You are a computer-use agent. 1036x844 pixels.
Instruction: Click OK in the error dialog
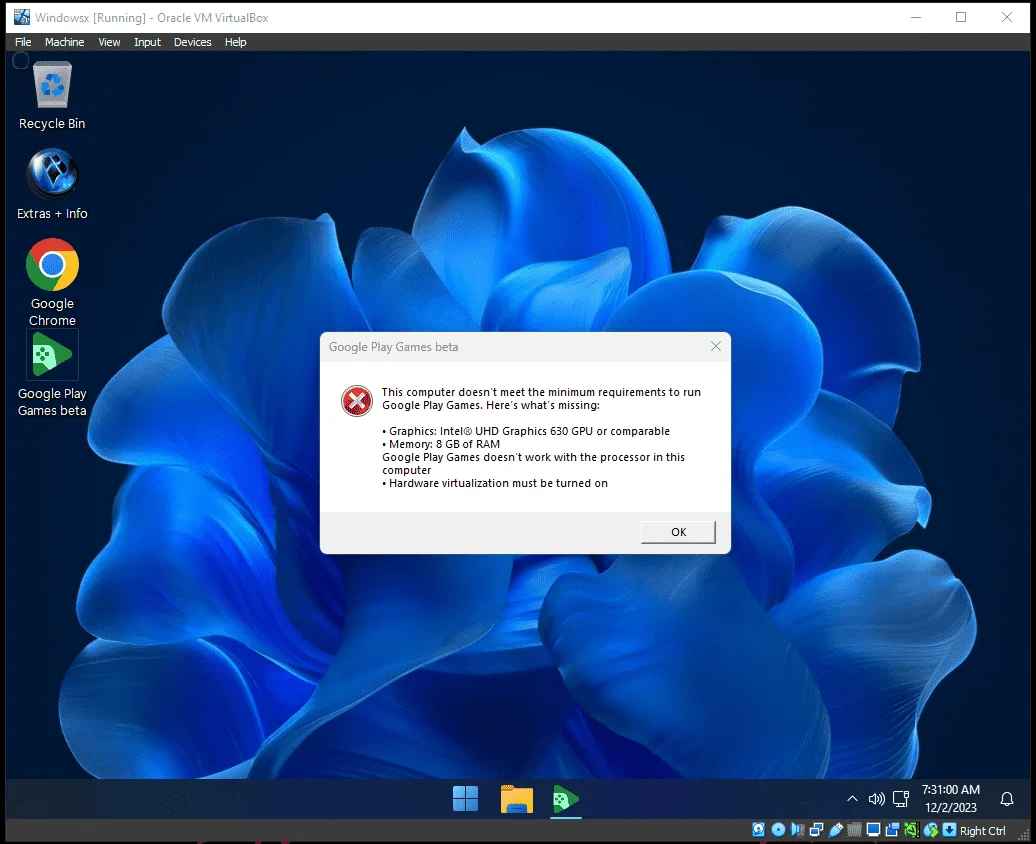point(679,532)
